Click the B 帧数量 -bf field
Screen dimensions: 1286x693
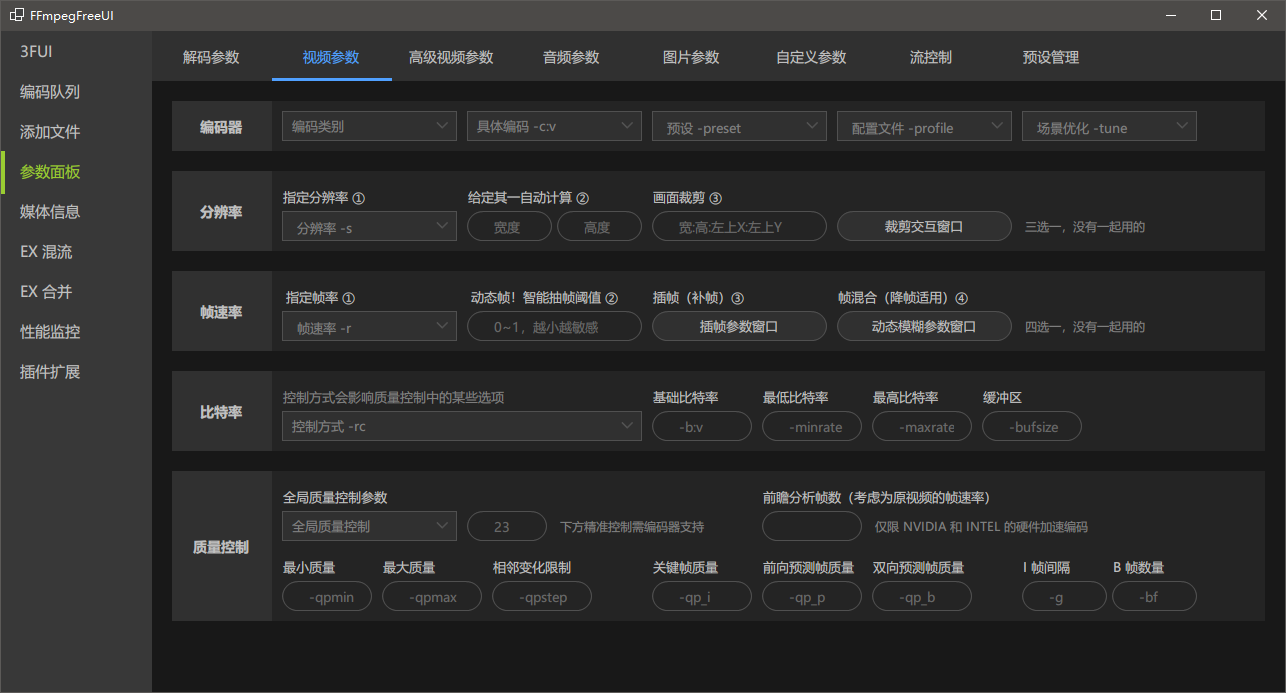[1154, 596]
